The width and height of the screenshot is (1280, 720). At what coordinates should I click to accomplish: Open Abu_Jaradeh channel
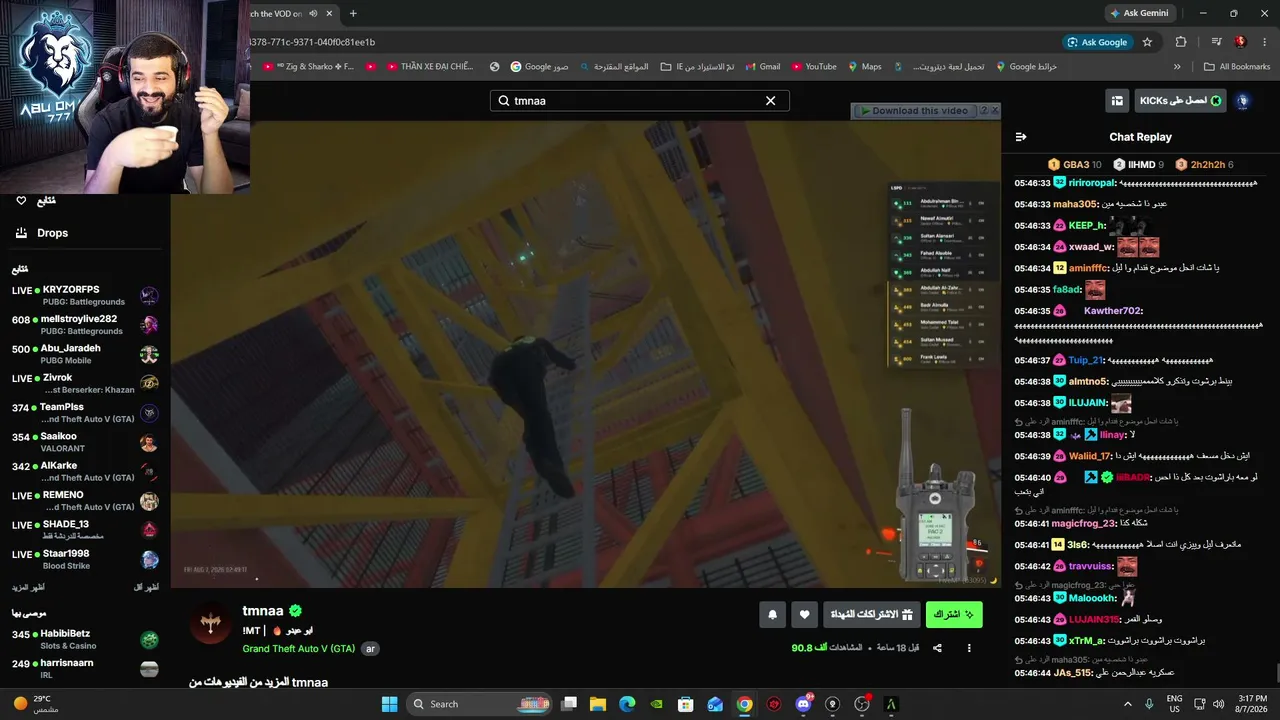[85, 354]
